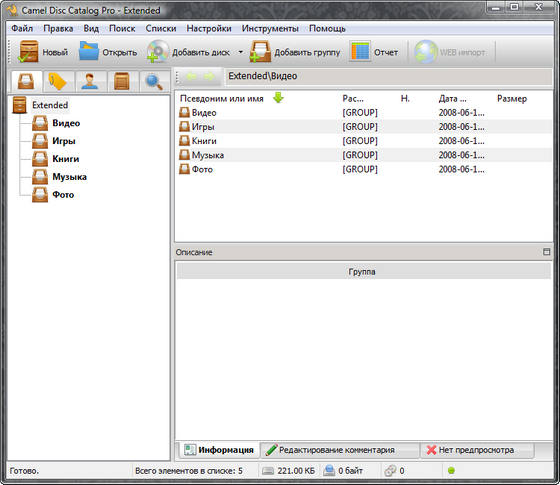Click the green sort arrow in the header
Screen dimensions: 560x485
pos(278,98)
